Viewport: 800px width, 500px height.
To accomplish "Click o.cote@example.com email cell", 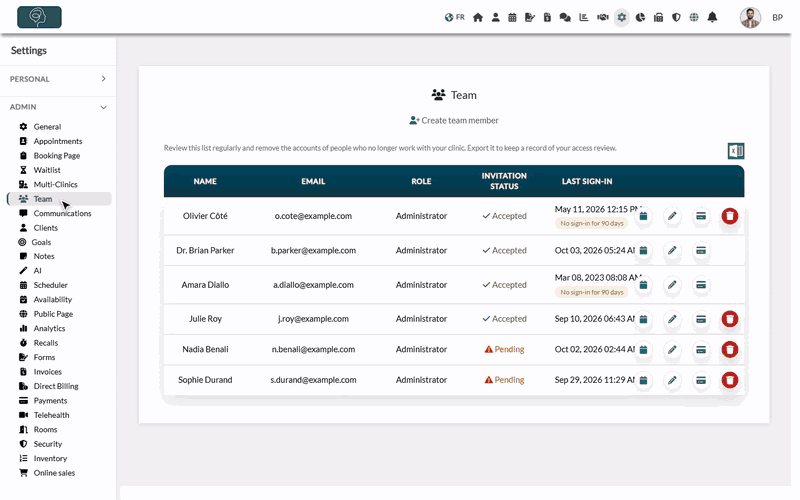I will (313, 216).
